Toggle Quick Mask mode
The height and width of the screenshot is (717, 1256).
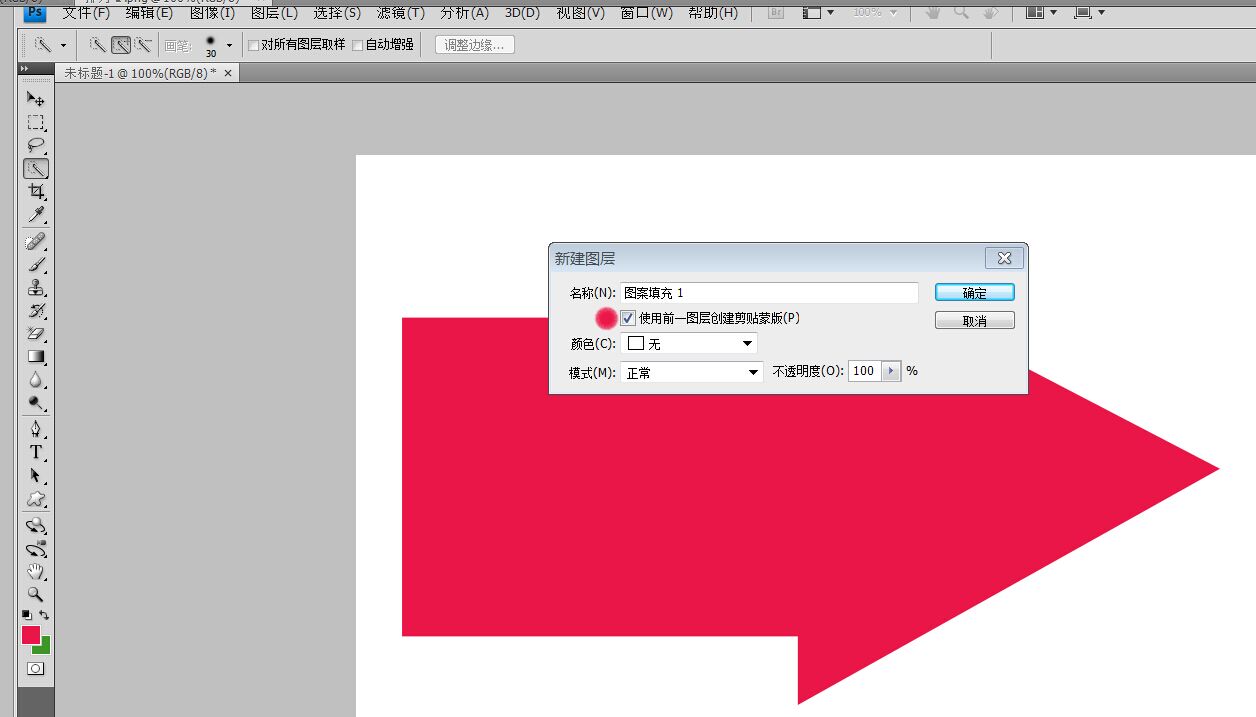pos(36,668)
